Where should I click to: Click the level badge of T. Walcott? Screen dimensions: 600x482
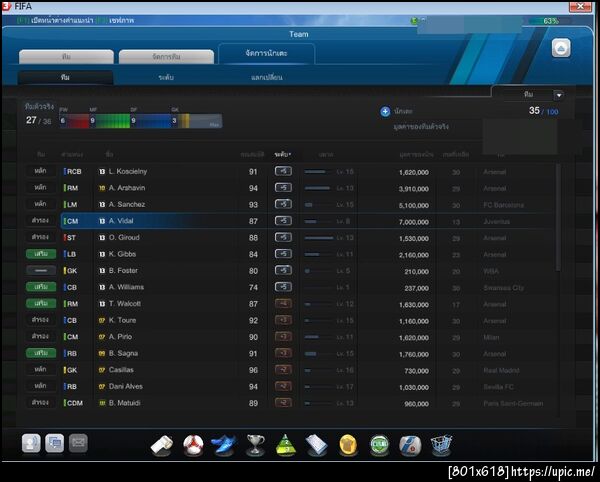coord(283,303)
